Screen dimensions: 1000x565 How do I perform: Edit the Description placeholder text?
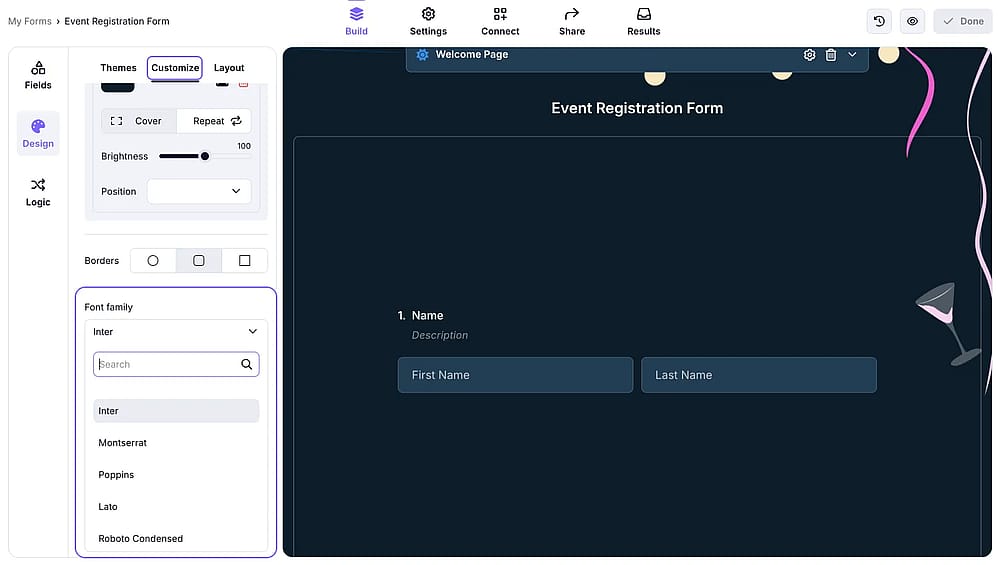coord(439,335)
